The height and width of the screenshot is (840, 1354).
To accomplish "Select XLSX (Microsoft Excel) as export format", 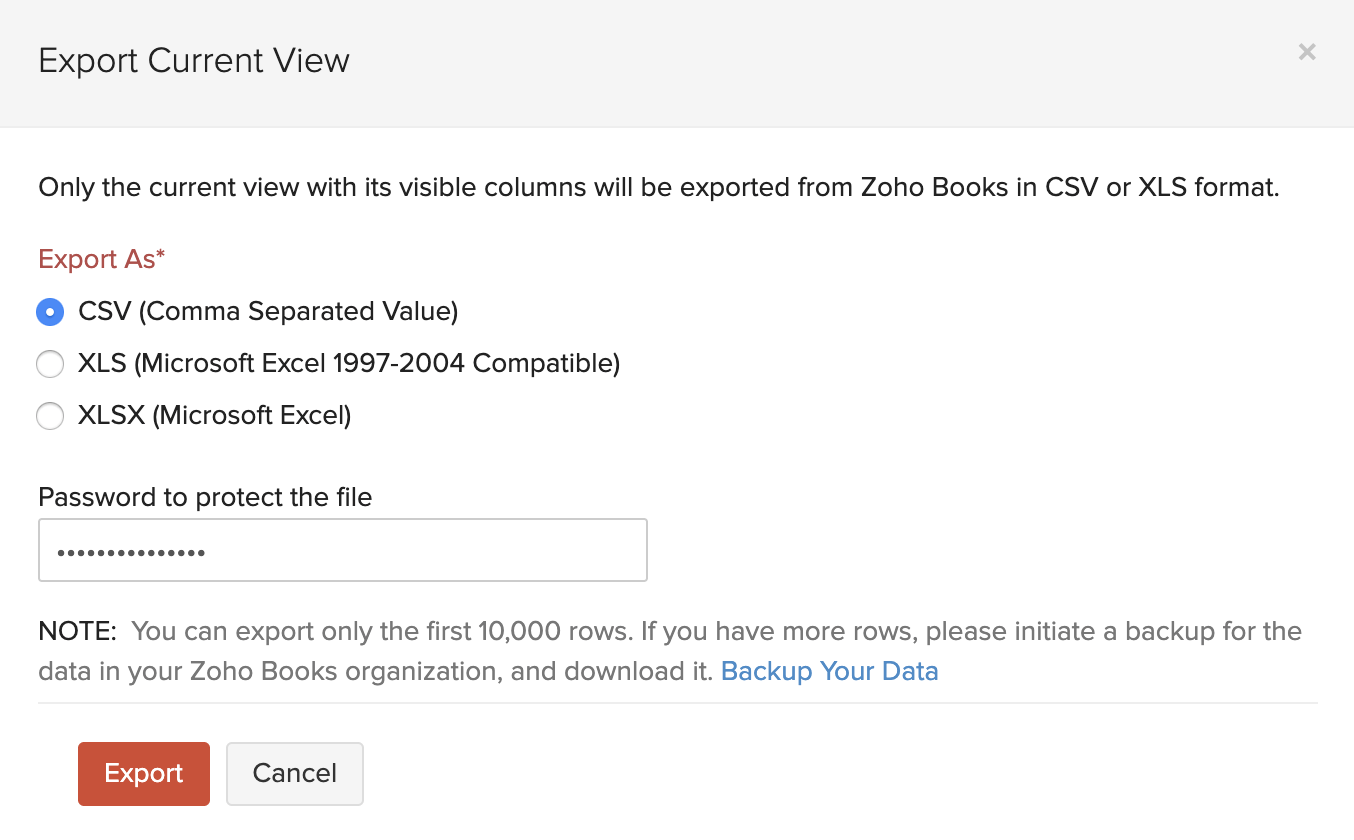I will point(50,416).
